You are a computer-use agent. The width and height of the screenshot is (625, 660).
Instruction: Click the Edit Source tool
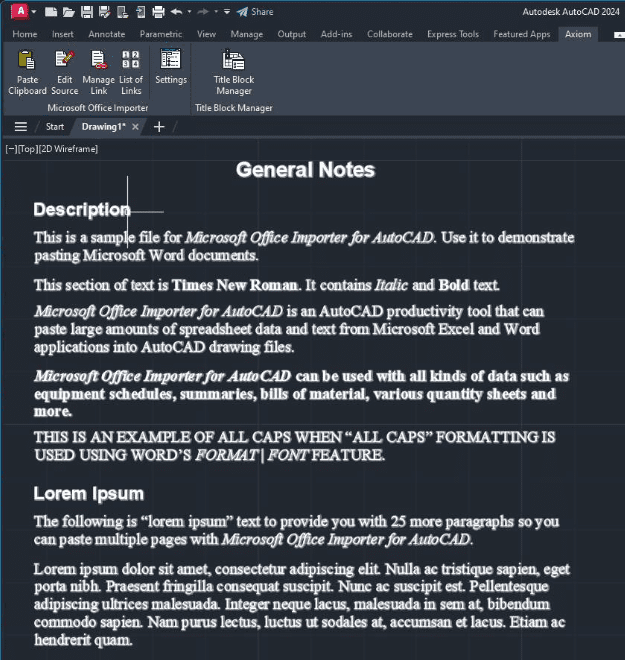click(x=64, y=72)
